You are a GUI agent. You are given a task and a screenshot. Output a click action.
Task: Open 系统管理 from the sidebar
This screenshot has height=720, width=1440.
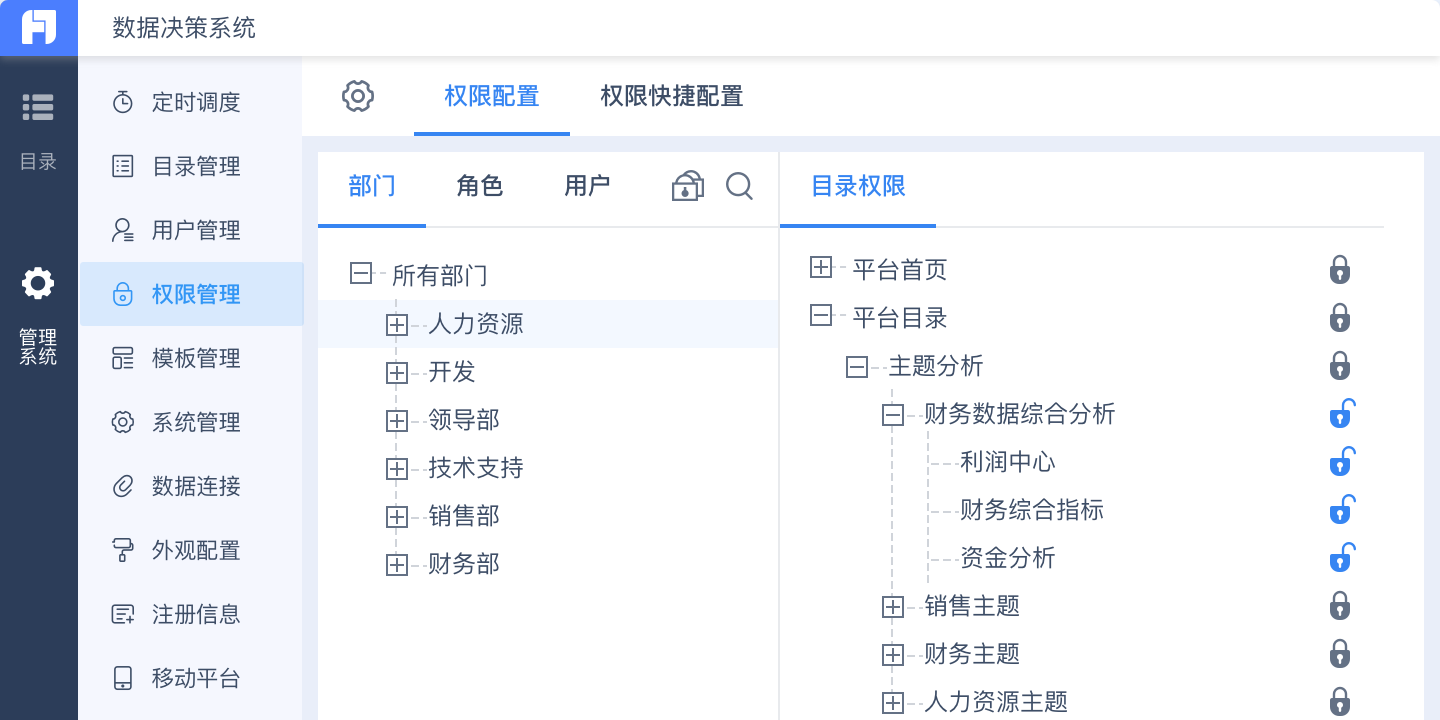tap(121, 422)
